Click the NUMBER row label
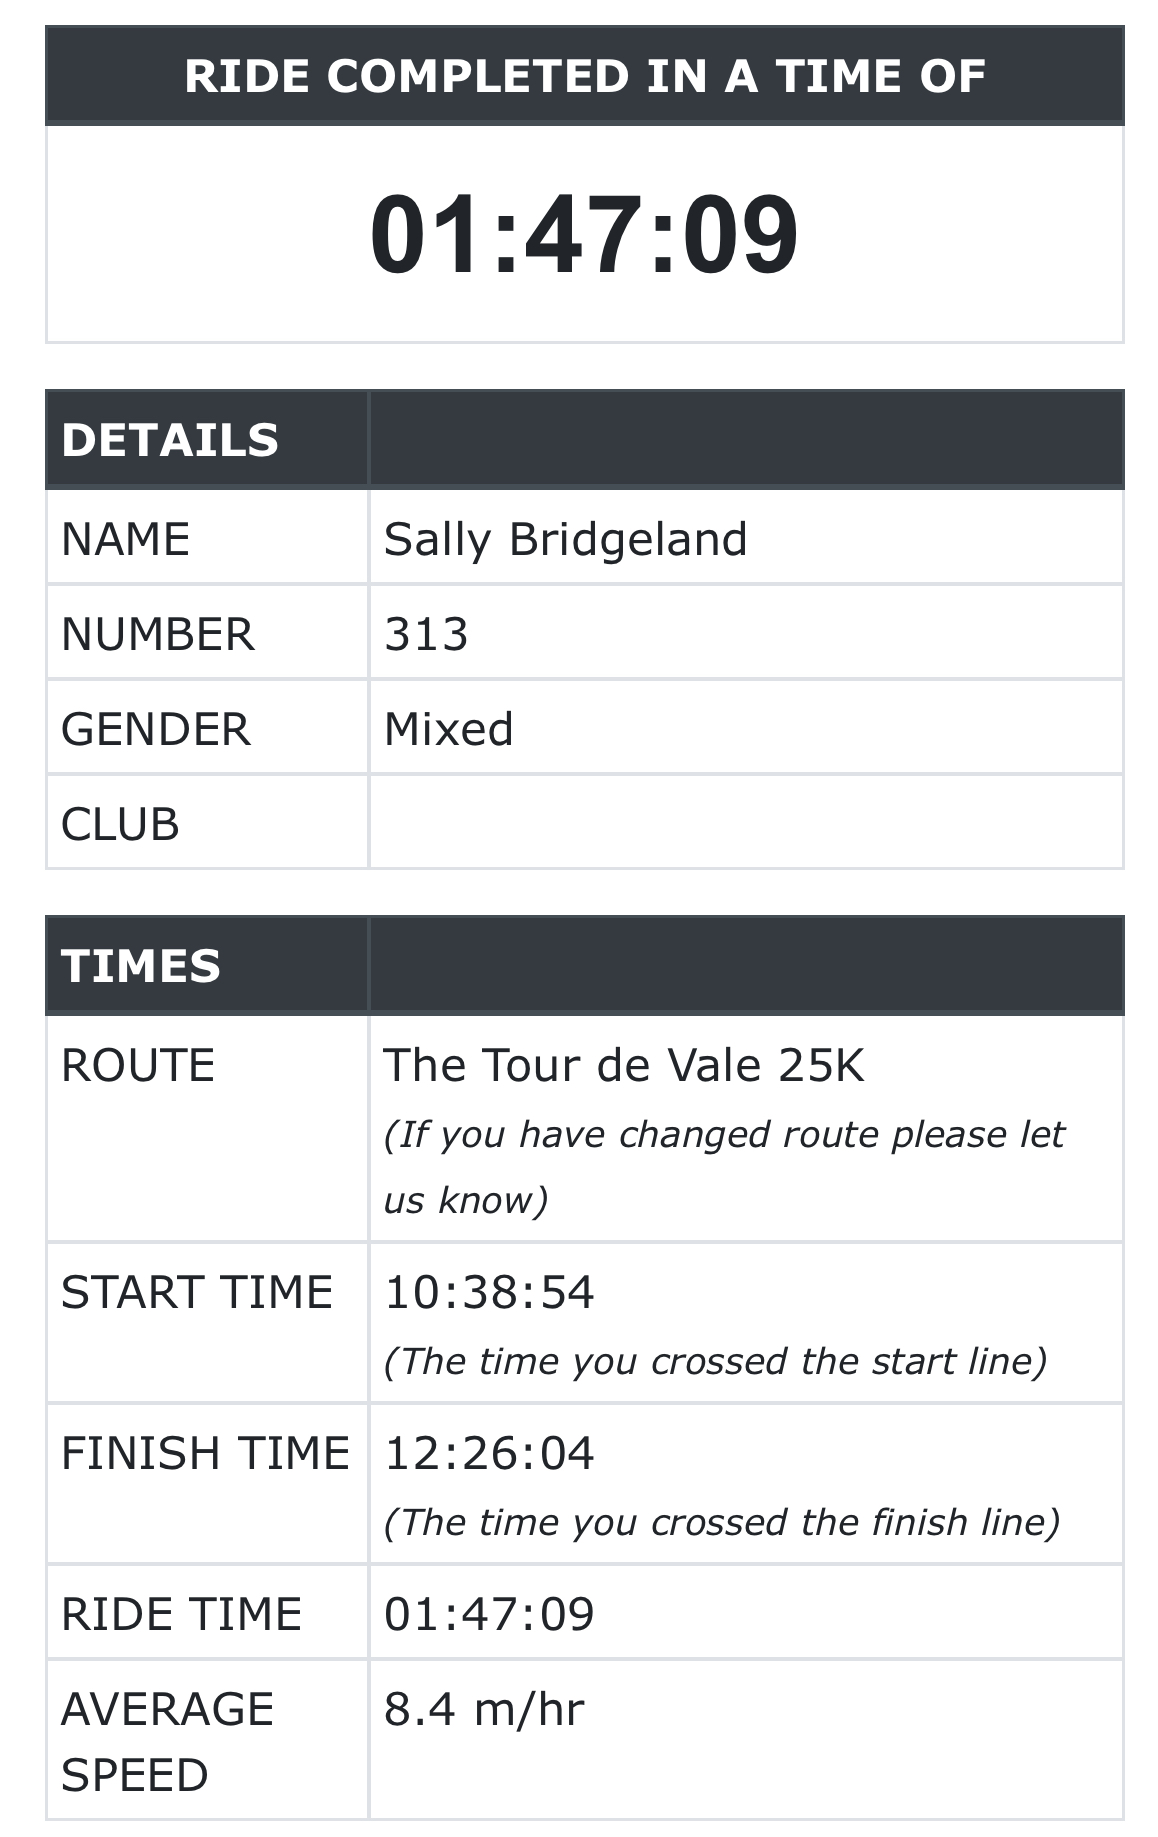The height and width of the screenshot is (1837, 1158). tap(158, 634)
